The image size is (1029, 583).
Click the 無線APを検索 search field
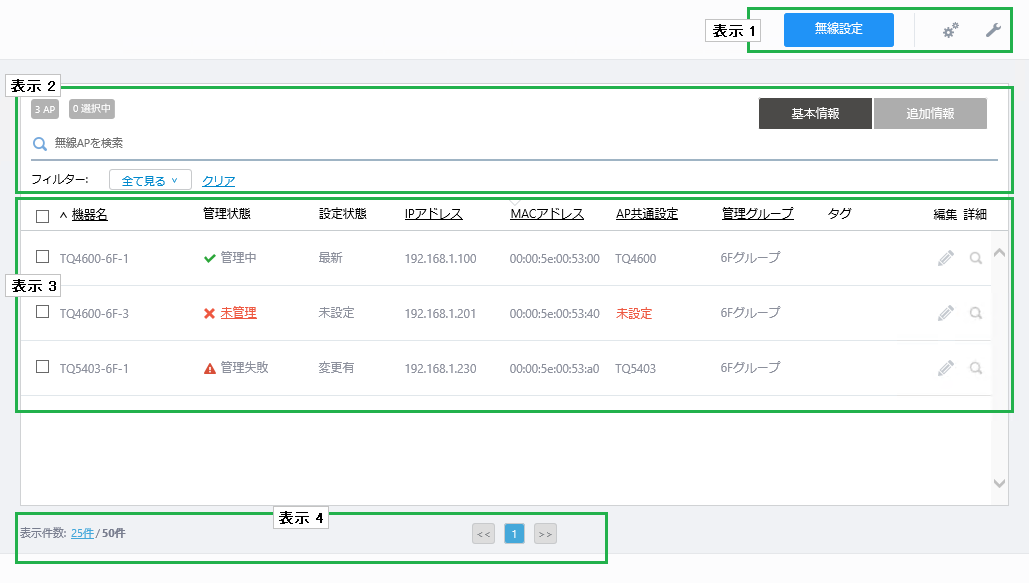point(514,143)
